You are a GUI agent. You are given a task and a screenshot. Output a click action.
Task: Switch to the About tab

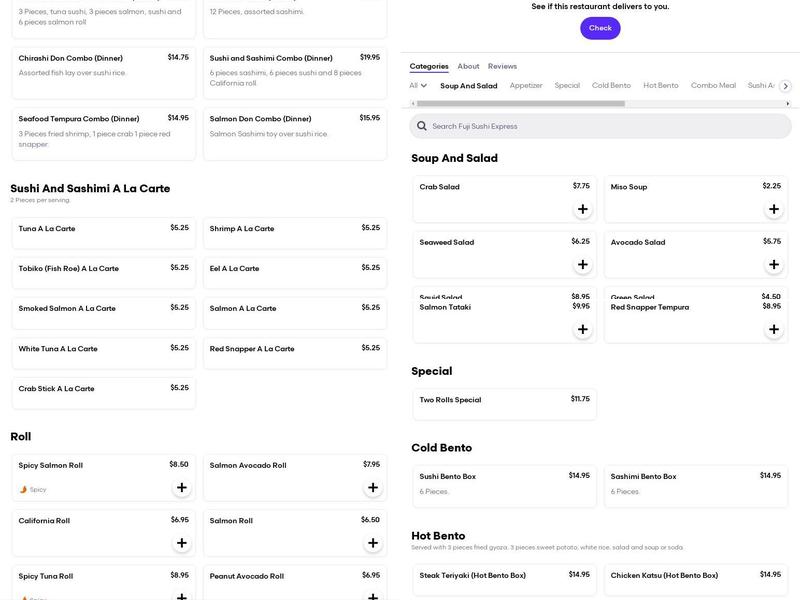click(468, 66)
